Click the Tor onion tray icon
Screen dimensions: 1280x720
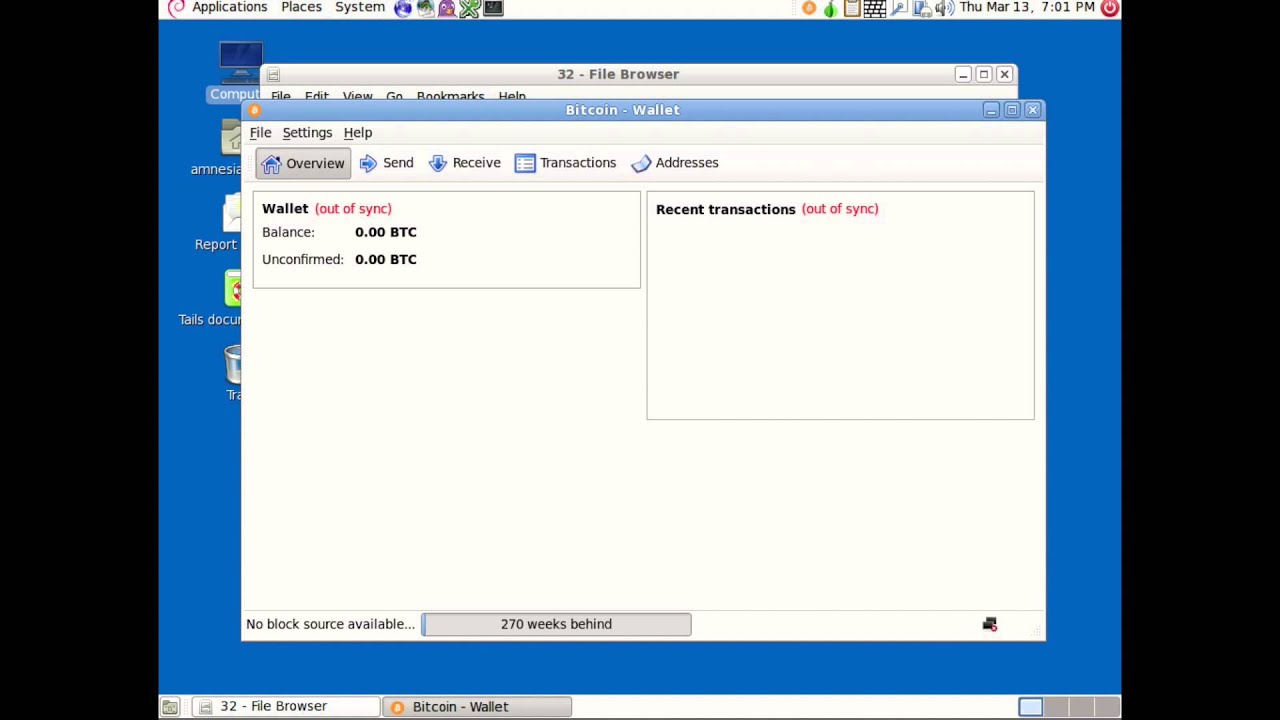830,8
